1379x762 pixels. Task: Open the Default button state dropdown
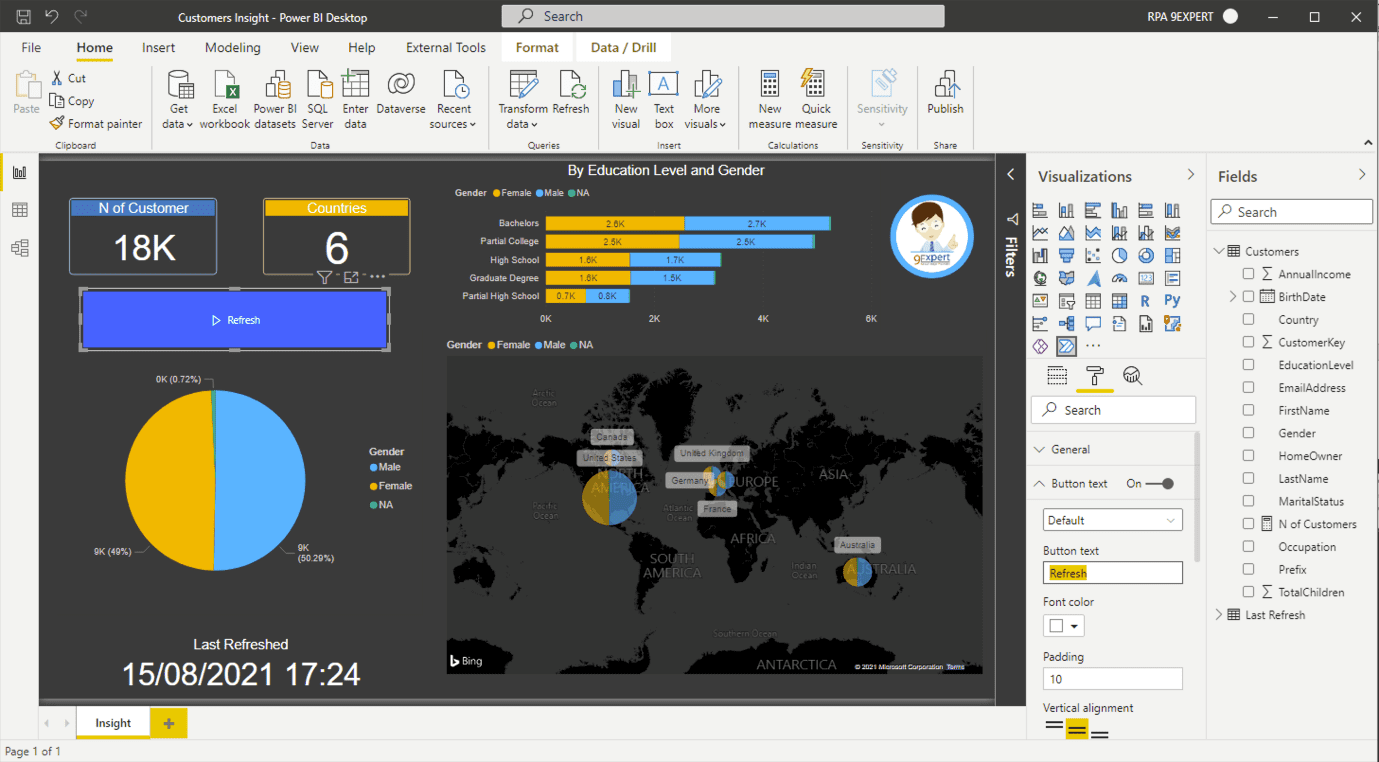click(1112, 519)
